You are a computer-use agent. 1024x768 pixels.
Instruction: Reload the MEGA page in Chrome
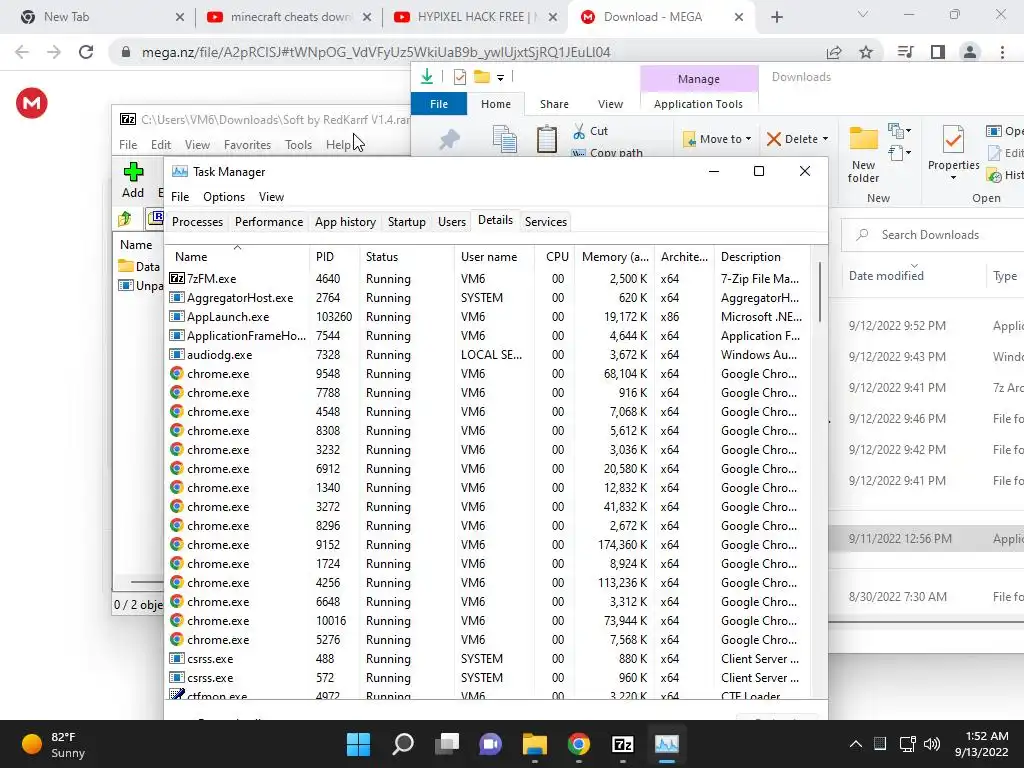coord(86,52)
